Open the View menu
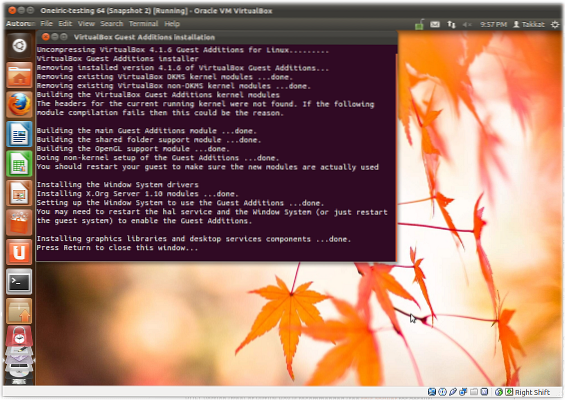Viewport: 565px width, 400px height. coord(86,24)
